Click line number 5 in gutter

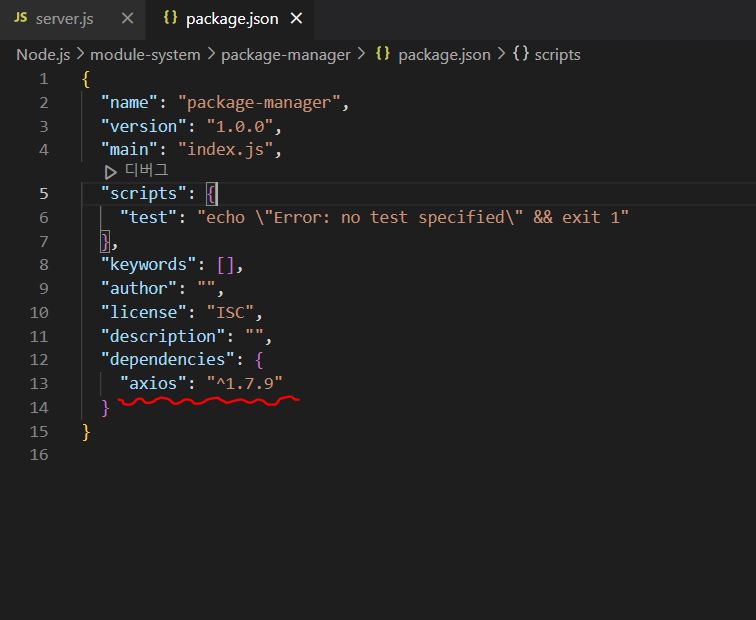pyautogui.click(x=43, y=194)
